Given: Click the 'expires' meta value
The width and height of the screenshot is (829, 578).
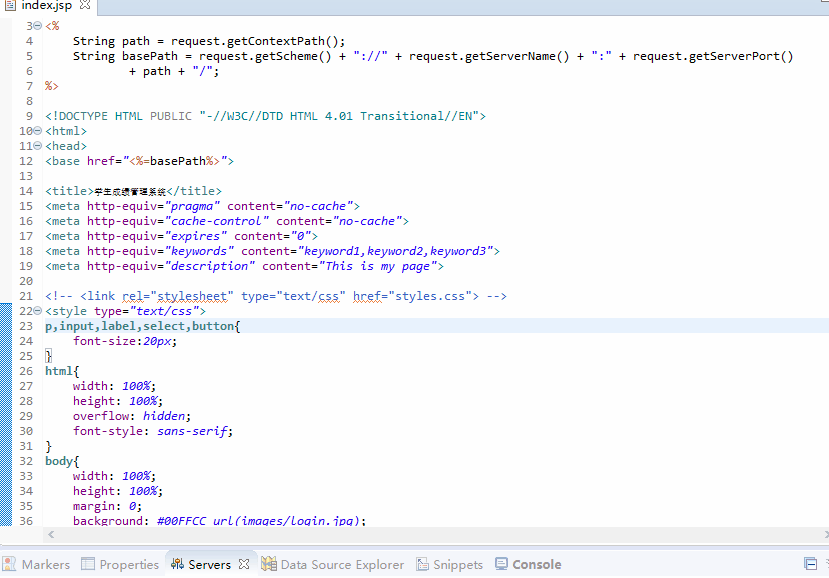Looking at the screenshot, I should pyautogui.click(x=196, y=236).
